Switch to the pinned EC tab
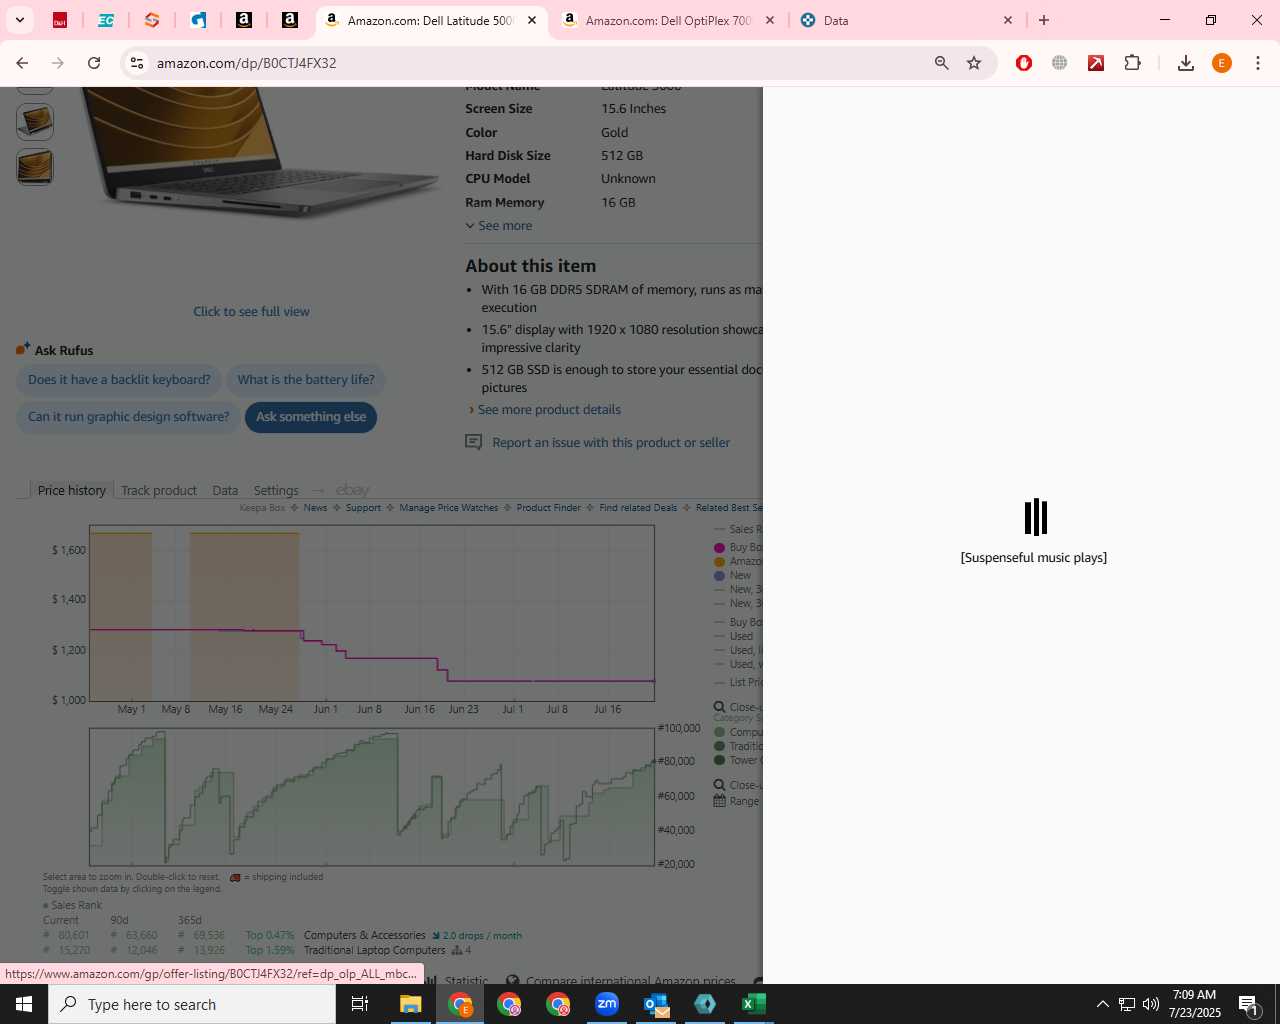1280x1024 pixels. coord(106,20)
